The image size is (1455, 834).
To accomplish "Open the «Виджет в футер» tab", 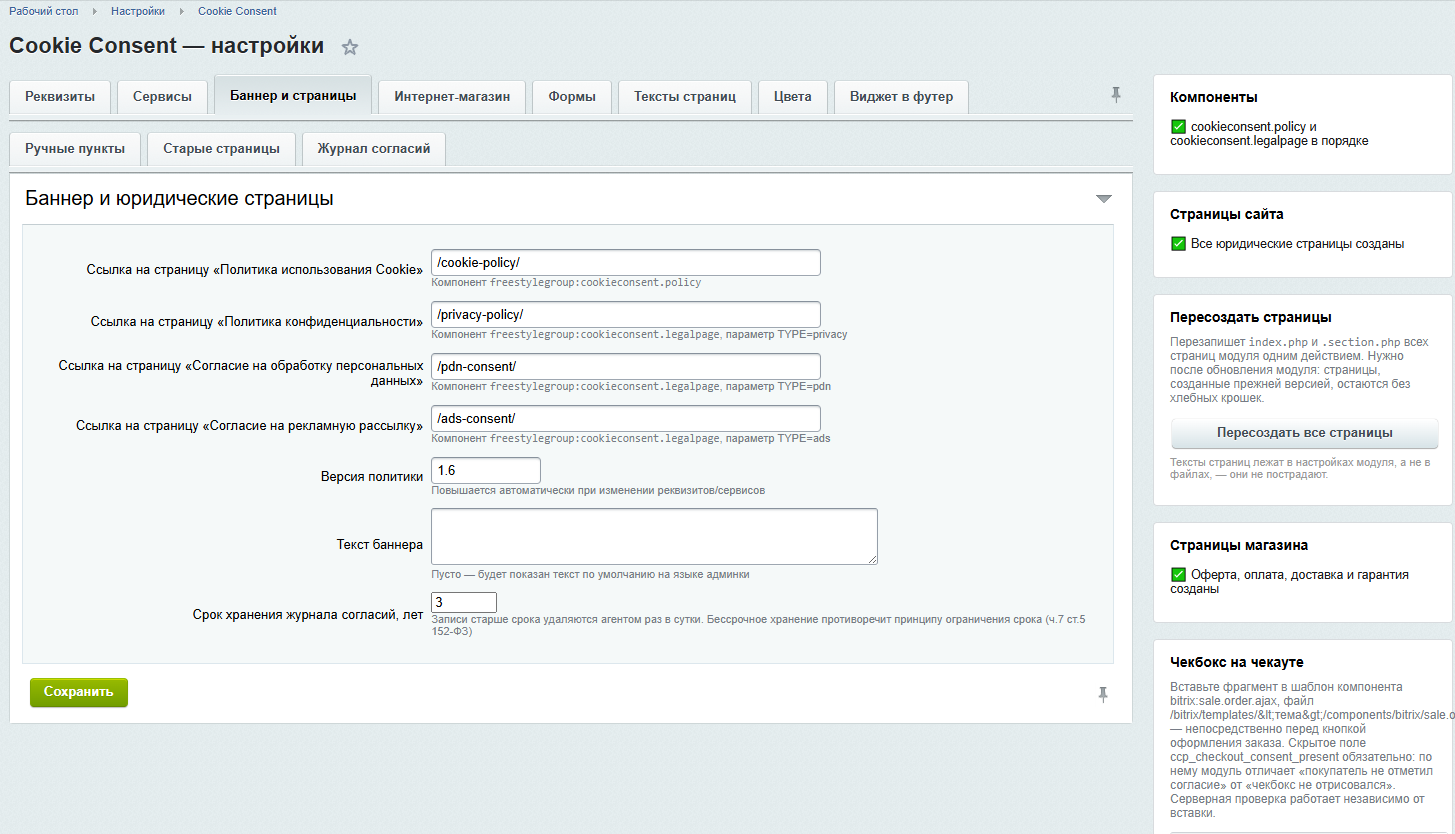I will 901,97.
